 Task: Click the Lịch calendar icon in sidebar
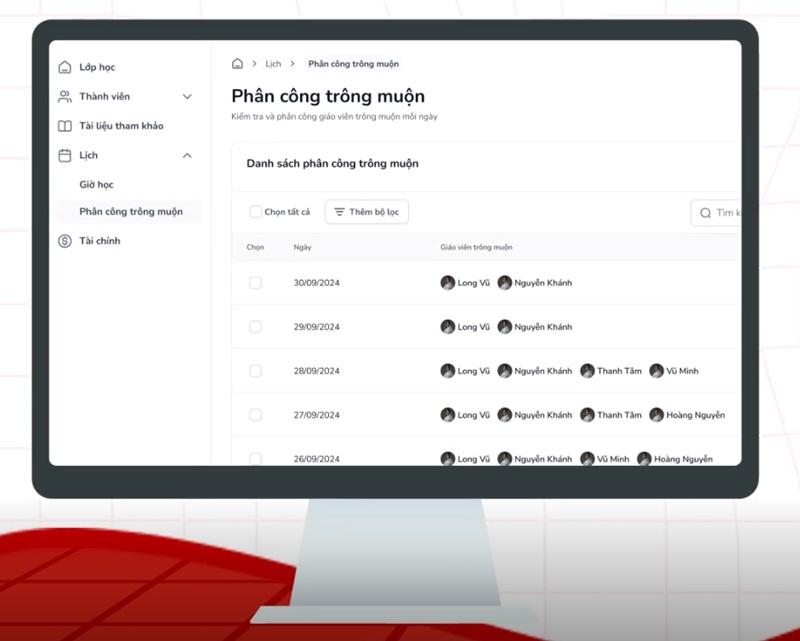(65, 155)
